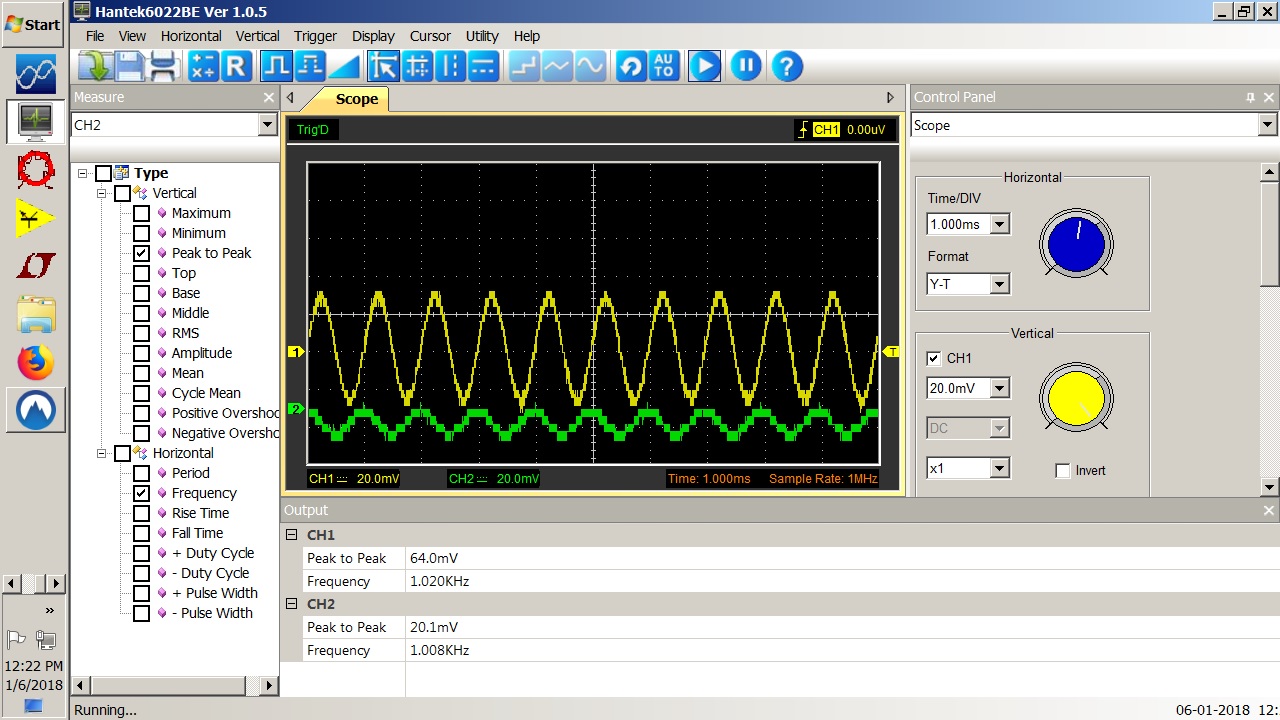This screenshot has width=1280, height=720.
Task: Check the Minimum measurement box
Action: pos(142,233)
